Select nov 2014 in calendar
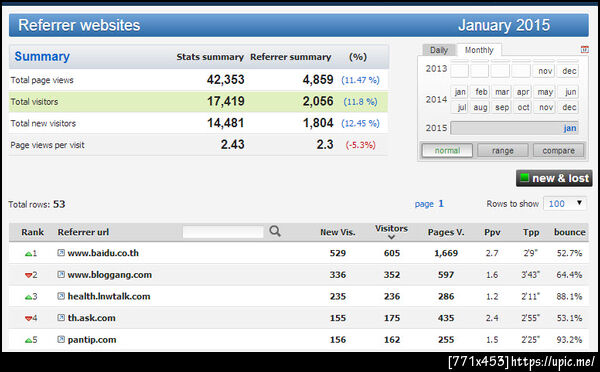This screenshot has height=372, width=600. click(x=545, y=107)
